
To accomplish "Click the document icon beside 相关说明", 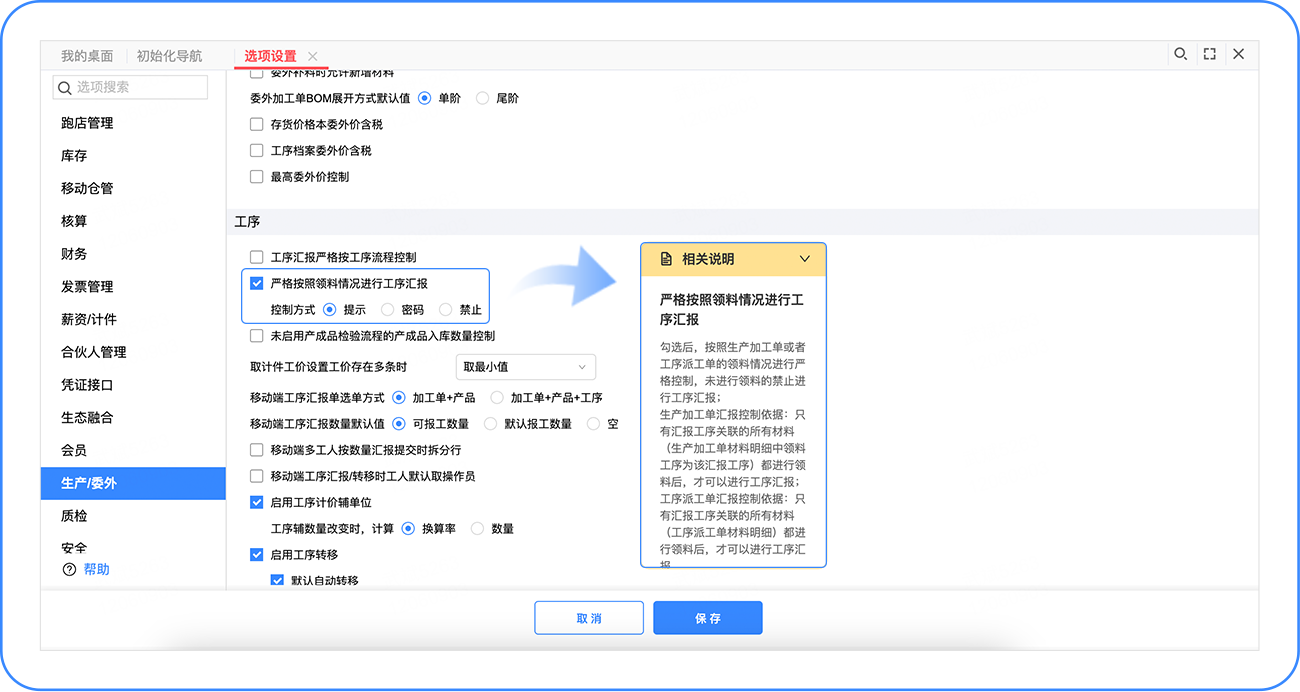I will click(667, 259).
